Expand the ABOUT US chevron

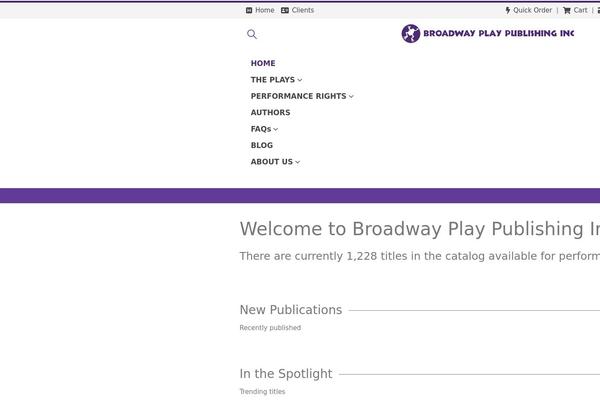pos(298,162)
